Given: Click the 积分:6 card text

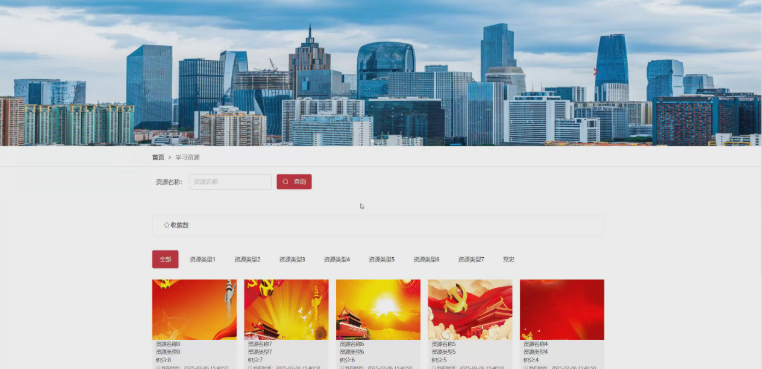Looking at the screenshot, I should click(x=346, y=360).
